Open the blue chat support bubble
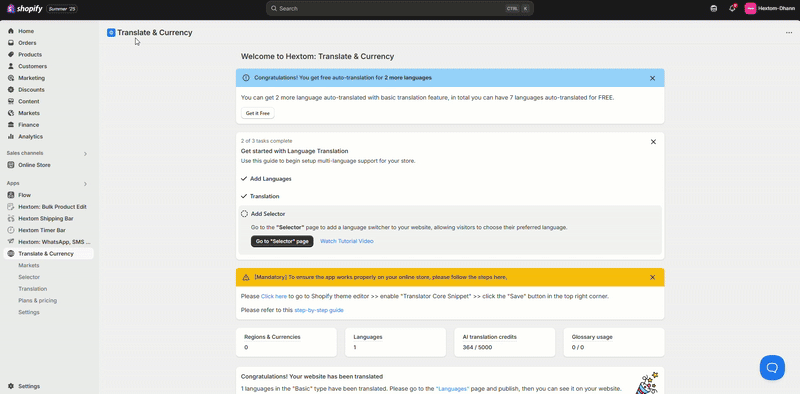800x394 pixels. coord(772,367)
